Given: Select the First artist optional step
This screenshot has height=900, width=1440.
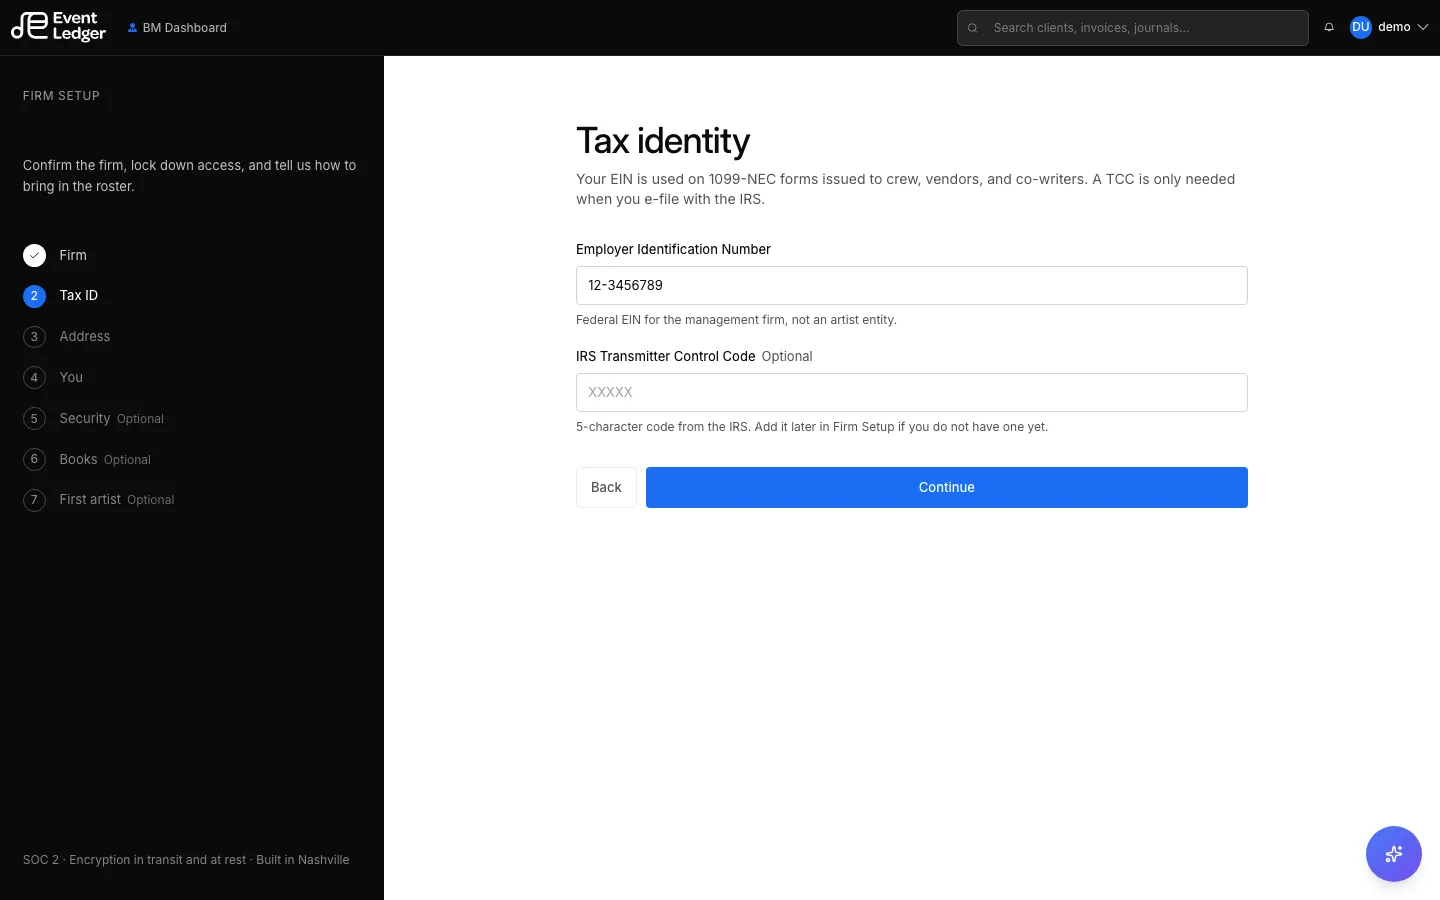Looking at the screenshot, I should pyautogui.click(x=117, y=500).
